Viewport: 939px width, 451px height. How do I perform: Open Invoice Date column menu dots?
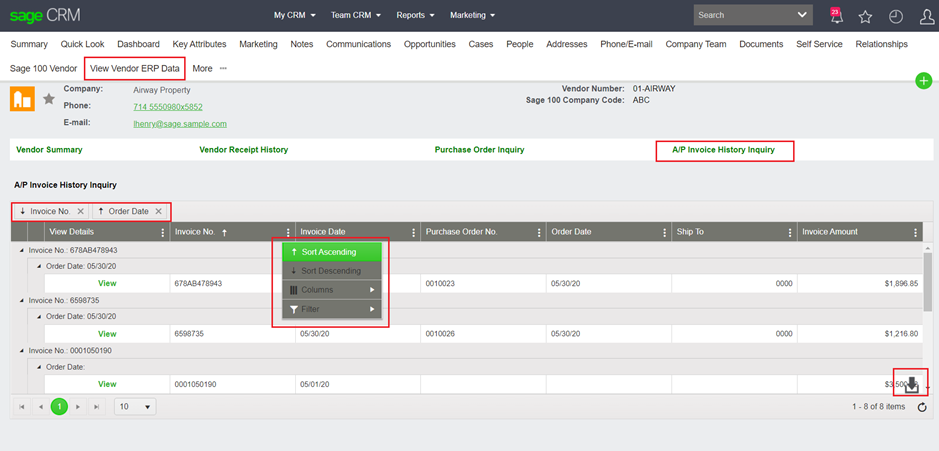(x=413, y=232)
